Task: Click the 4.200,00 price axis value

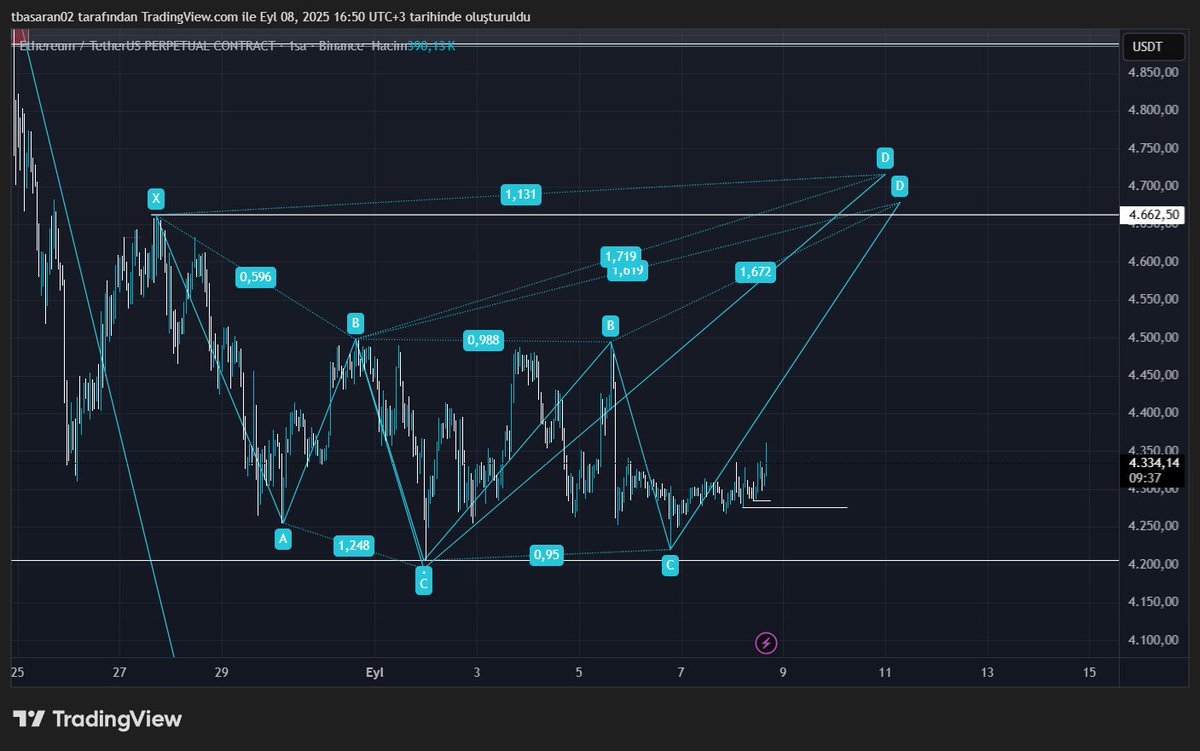Action: (x=1155, y=565)
